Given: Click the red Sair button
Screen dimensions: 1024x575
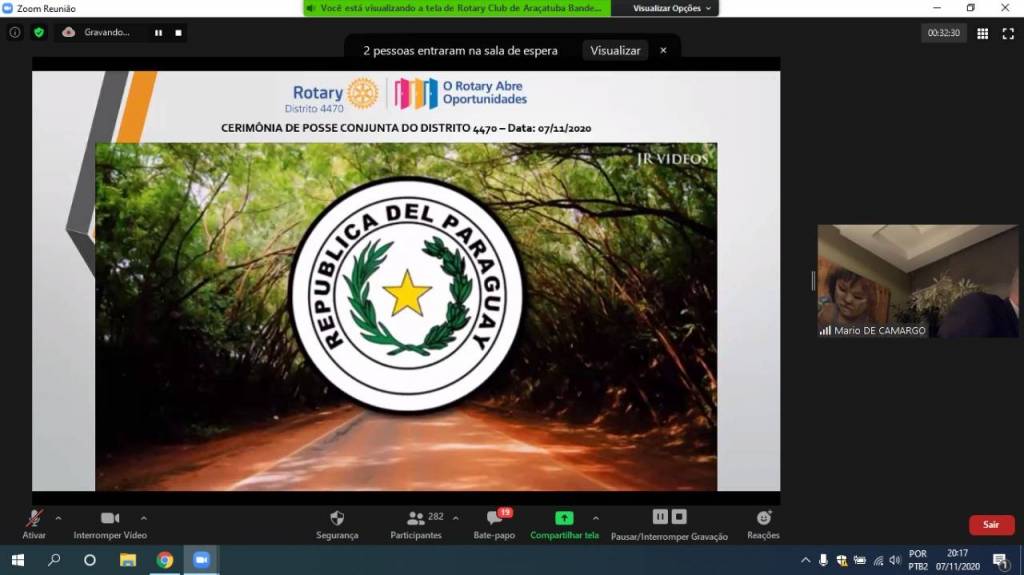Looking at the screenshot, I should pyautogui.click(x=991, y=525).
